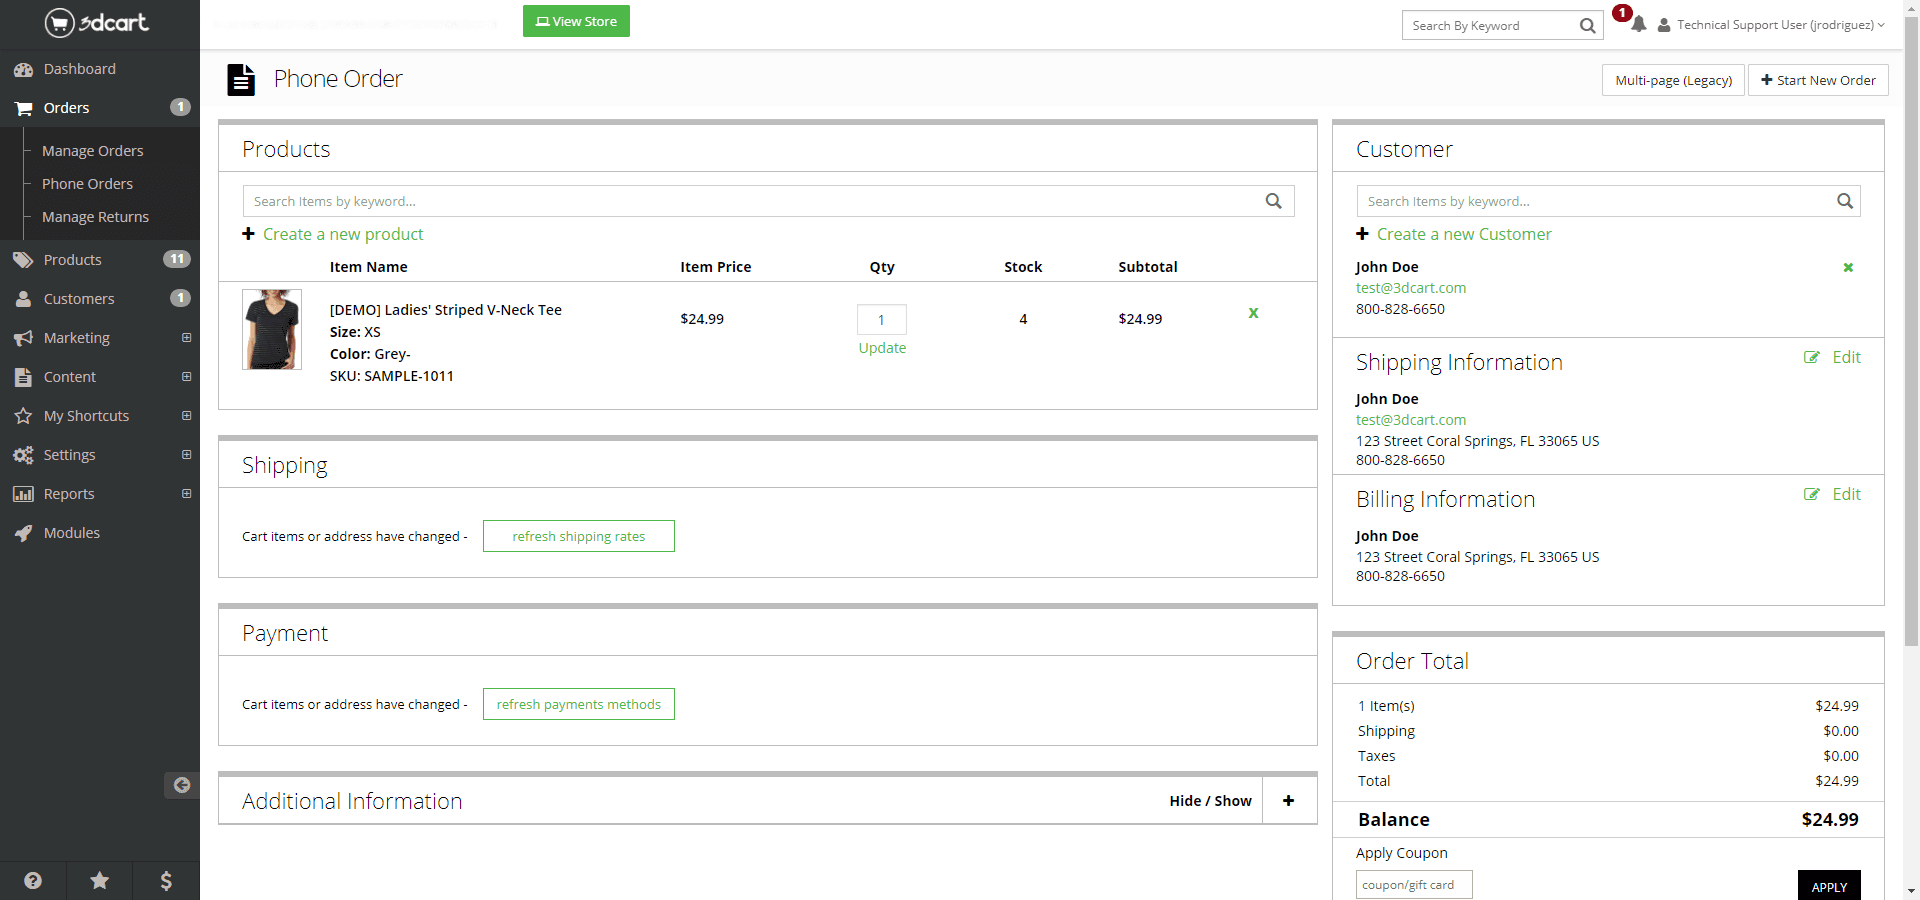Remove the Striped V-Neck Tee item

[x=1253, y=313]
